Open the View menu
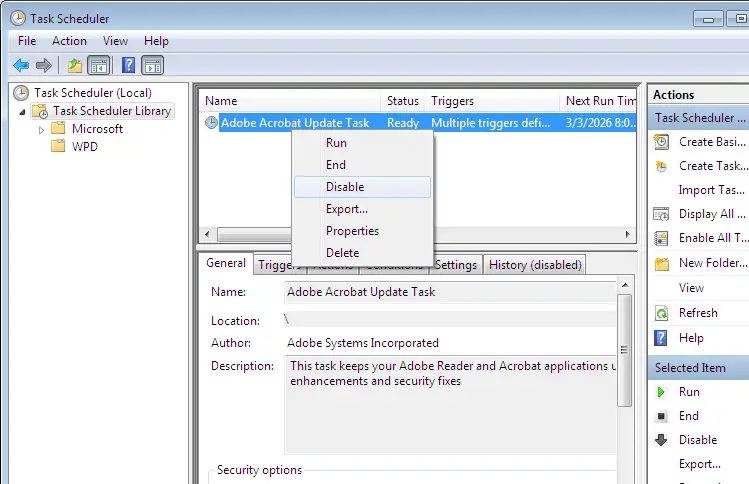 click(115, 41)
